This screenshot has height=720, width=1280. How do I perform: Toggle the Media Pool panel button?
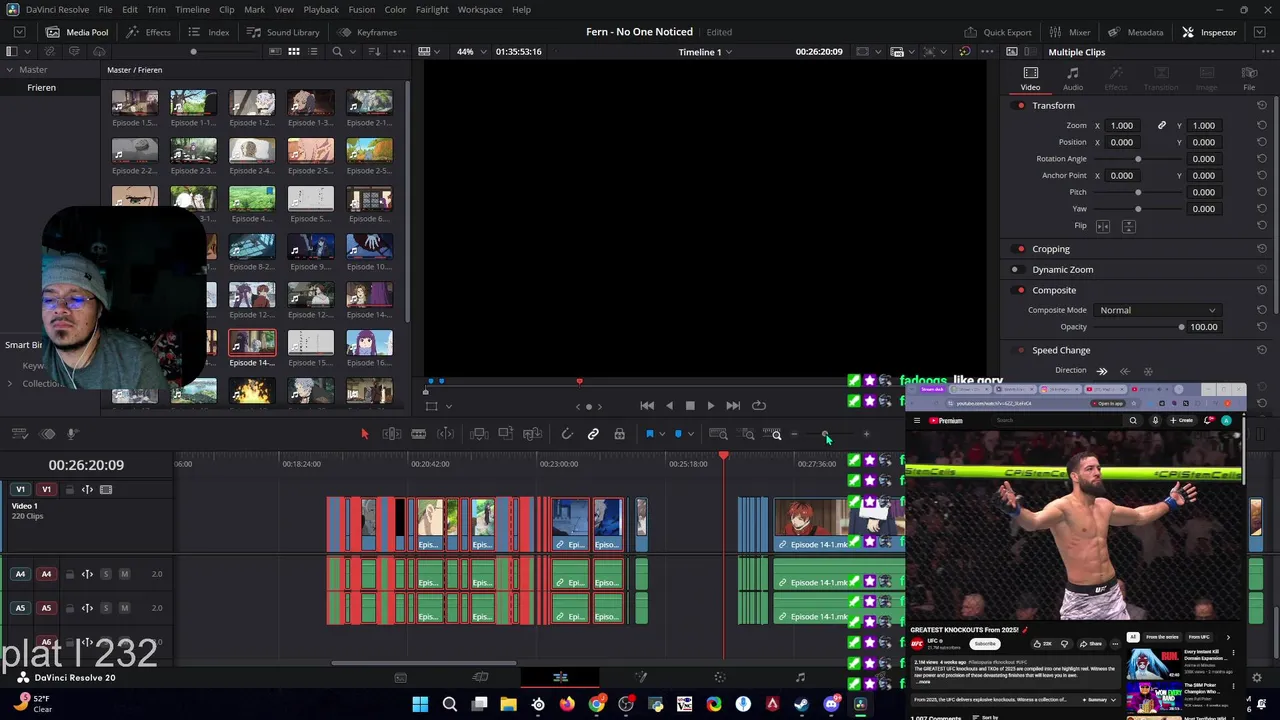pos(77,32)
